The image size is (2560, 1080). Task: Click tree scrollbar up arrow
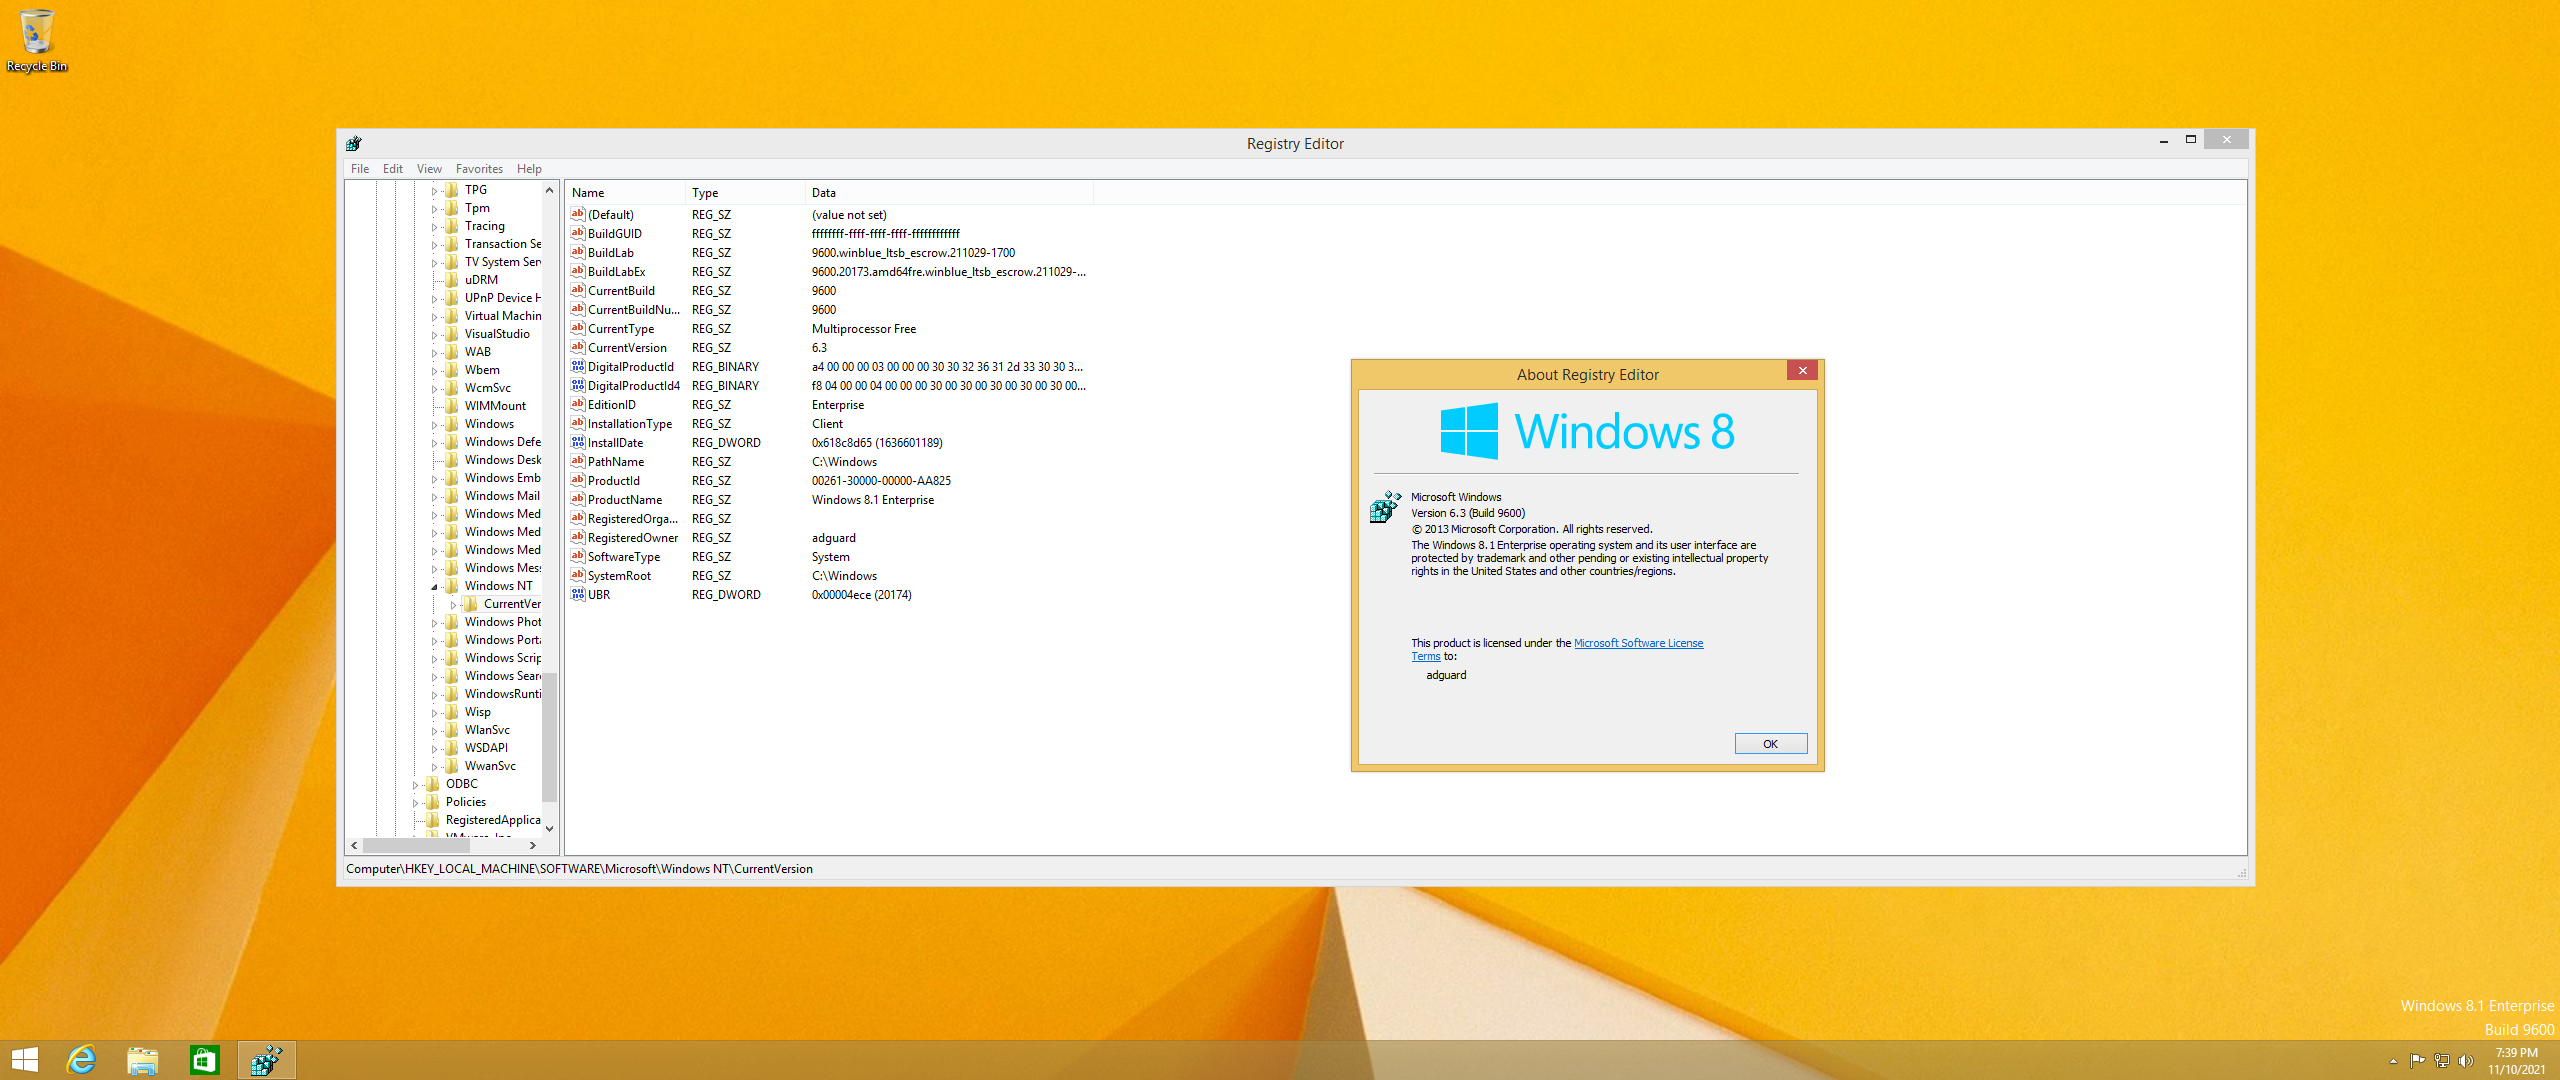tap(549, 190)
